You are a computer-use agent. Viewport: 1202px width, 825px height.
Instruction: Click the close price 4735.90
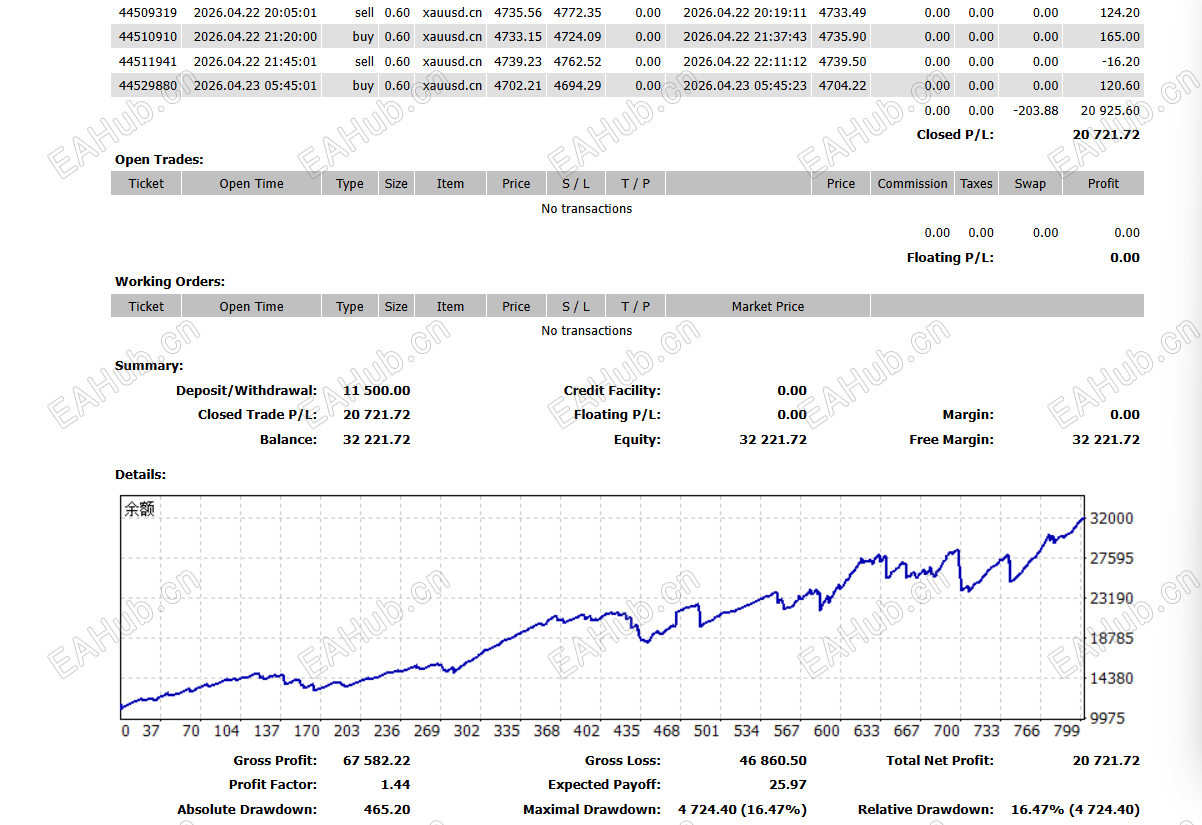(843, 36)
